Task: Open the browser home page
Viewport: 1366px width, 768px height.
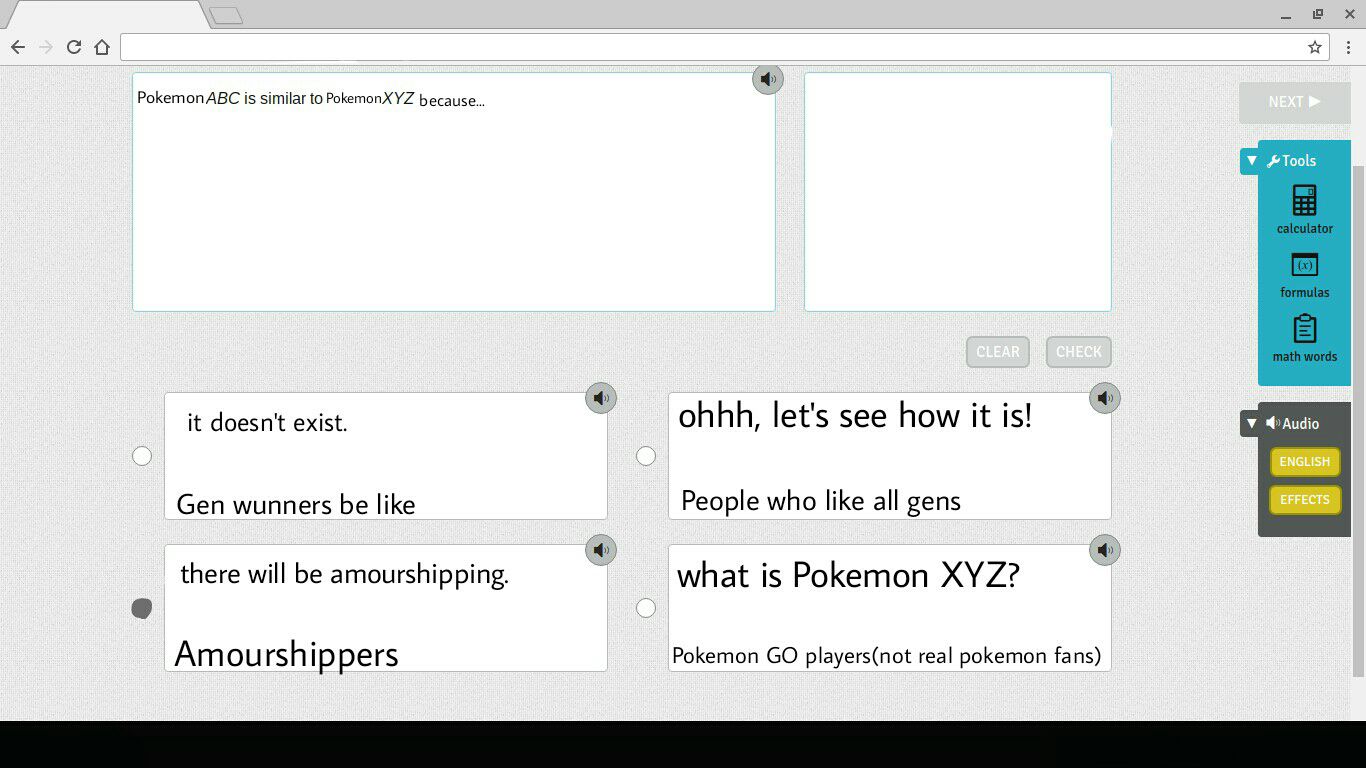Action: 102,47
